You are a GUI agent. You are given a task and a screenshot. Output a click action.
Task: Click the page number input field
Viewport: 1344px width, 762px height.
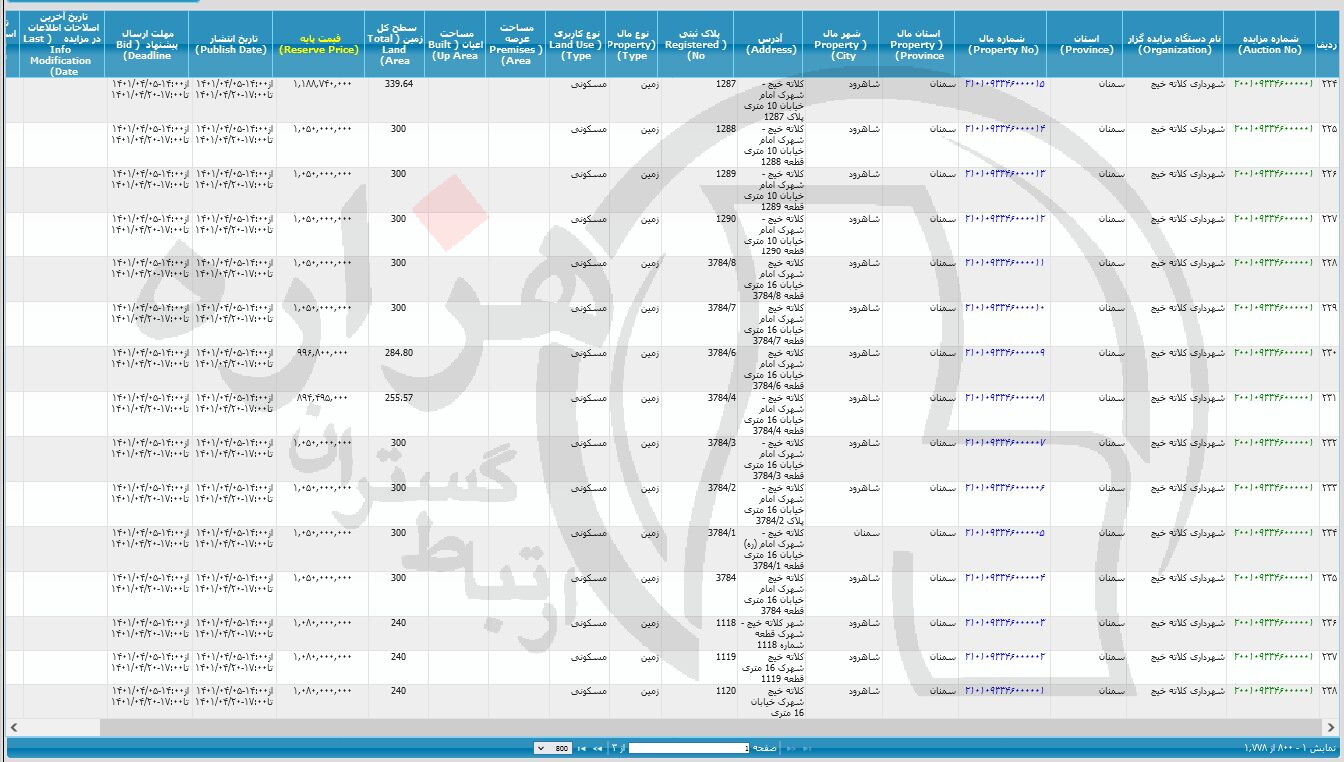[x=689, y=748]
